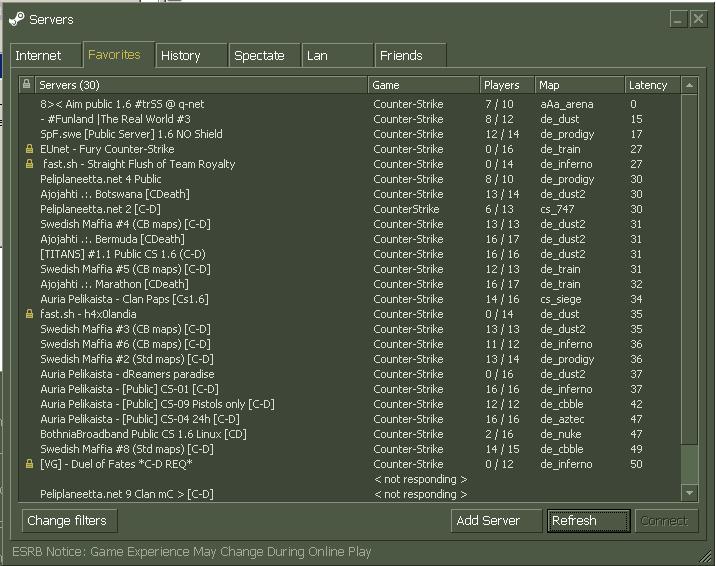Select fast.sh - h4x0landia server row
Screen dimensions: 716x566
pos(350,314)
